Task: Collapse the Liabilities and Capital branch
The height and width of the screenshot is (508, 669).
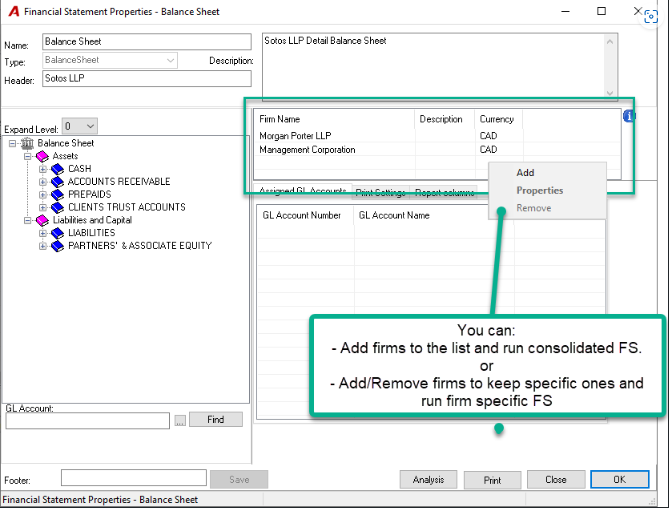Action: coord(27,221)
